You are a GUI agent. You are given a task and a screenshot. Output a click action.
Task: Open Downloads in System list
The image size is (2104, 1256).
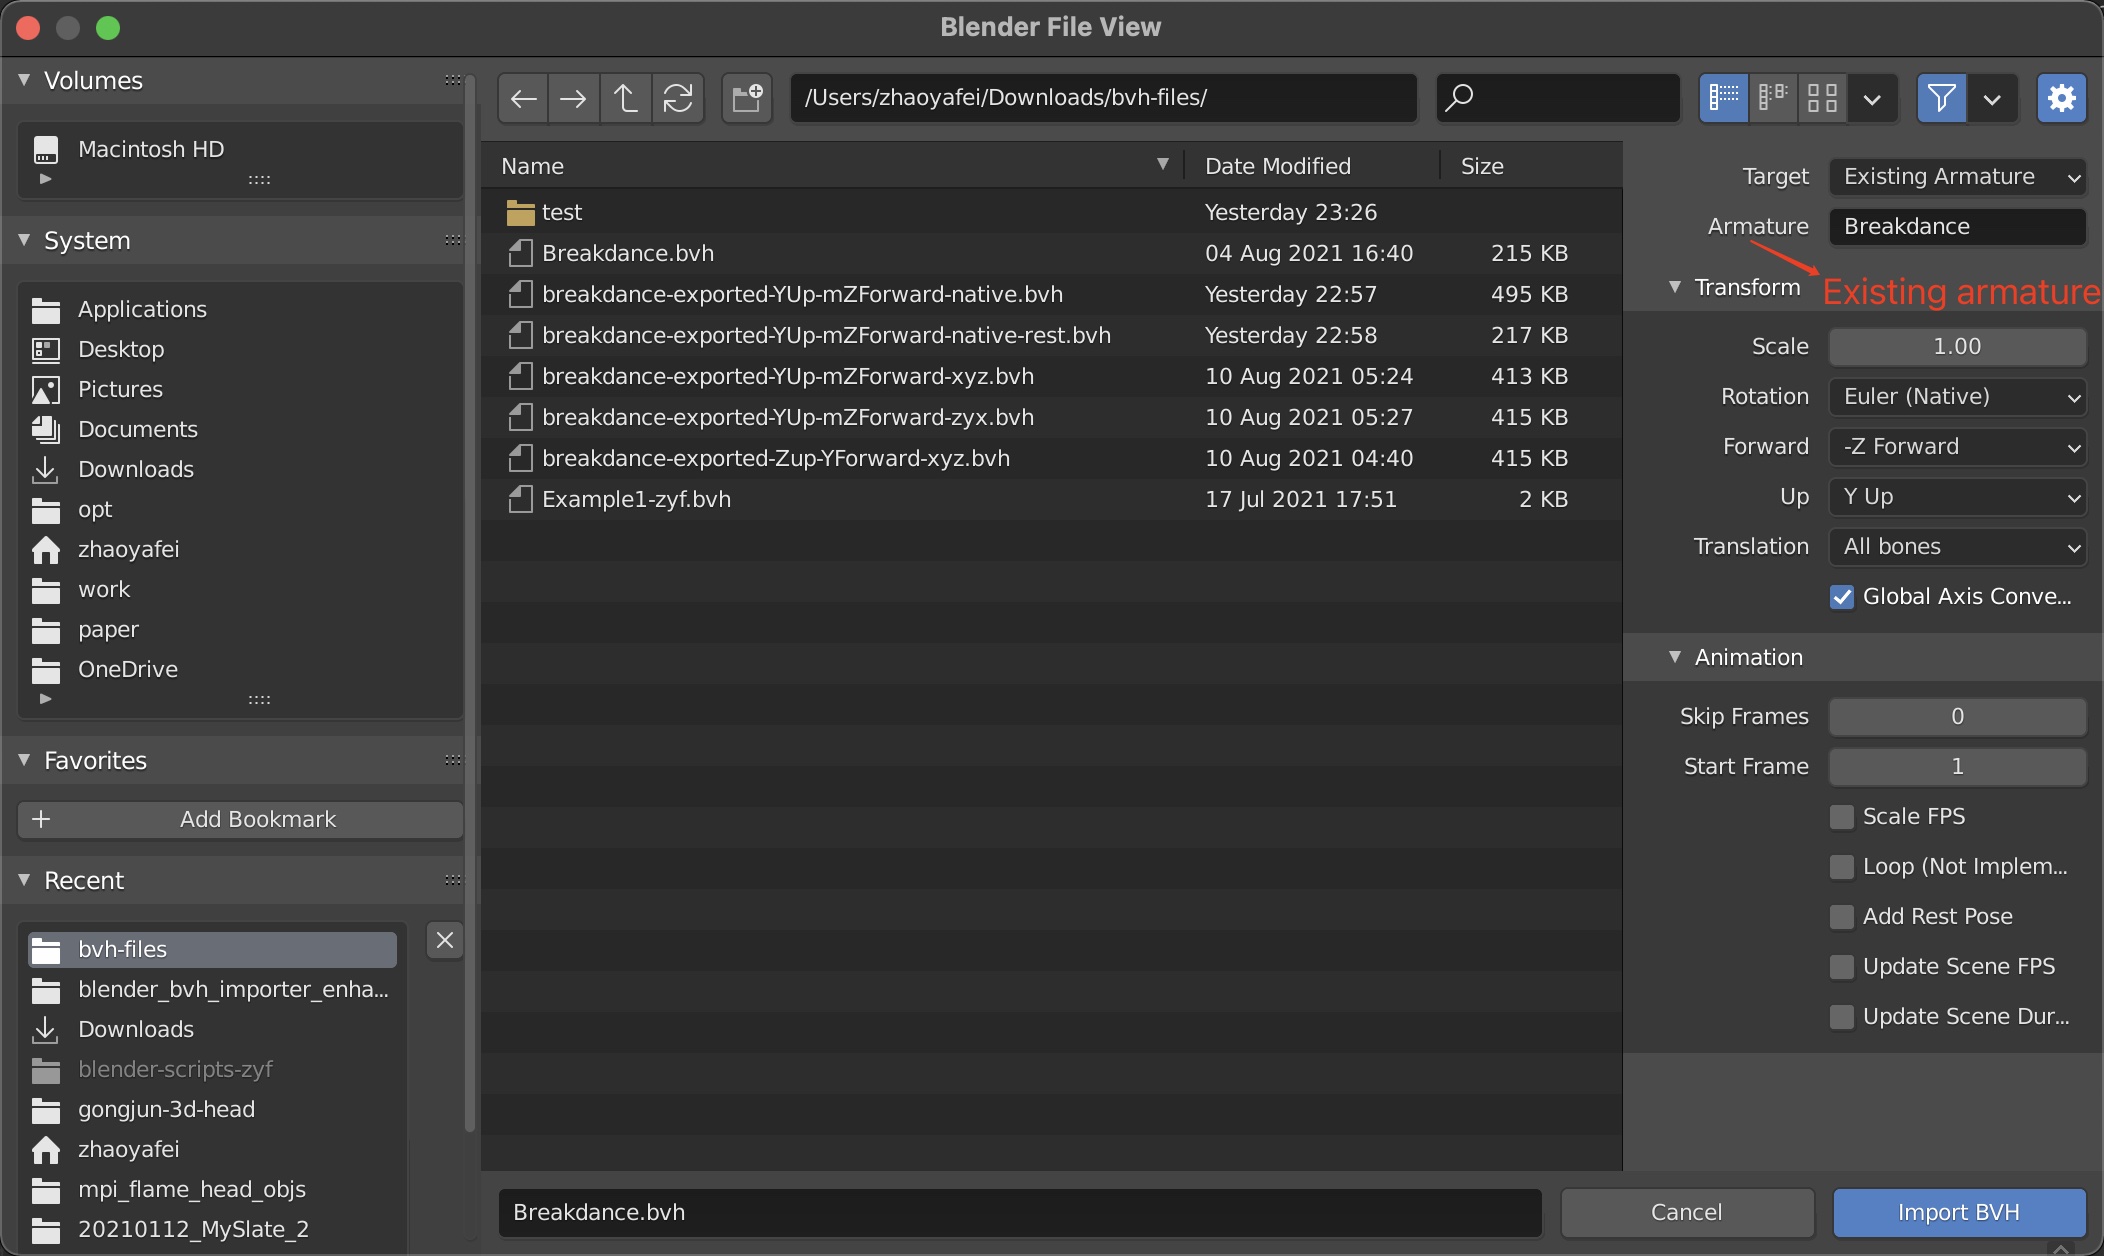135,469
